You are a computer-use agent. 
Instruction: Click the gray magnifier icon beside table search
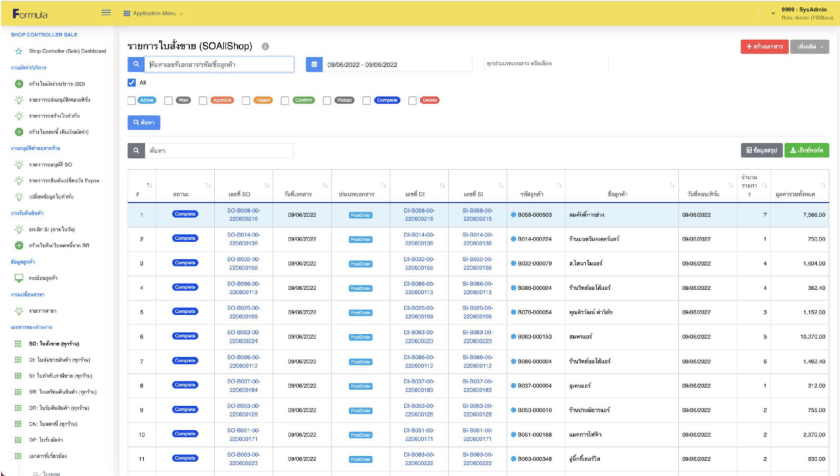136,150
